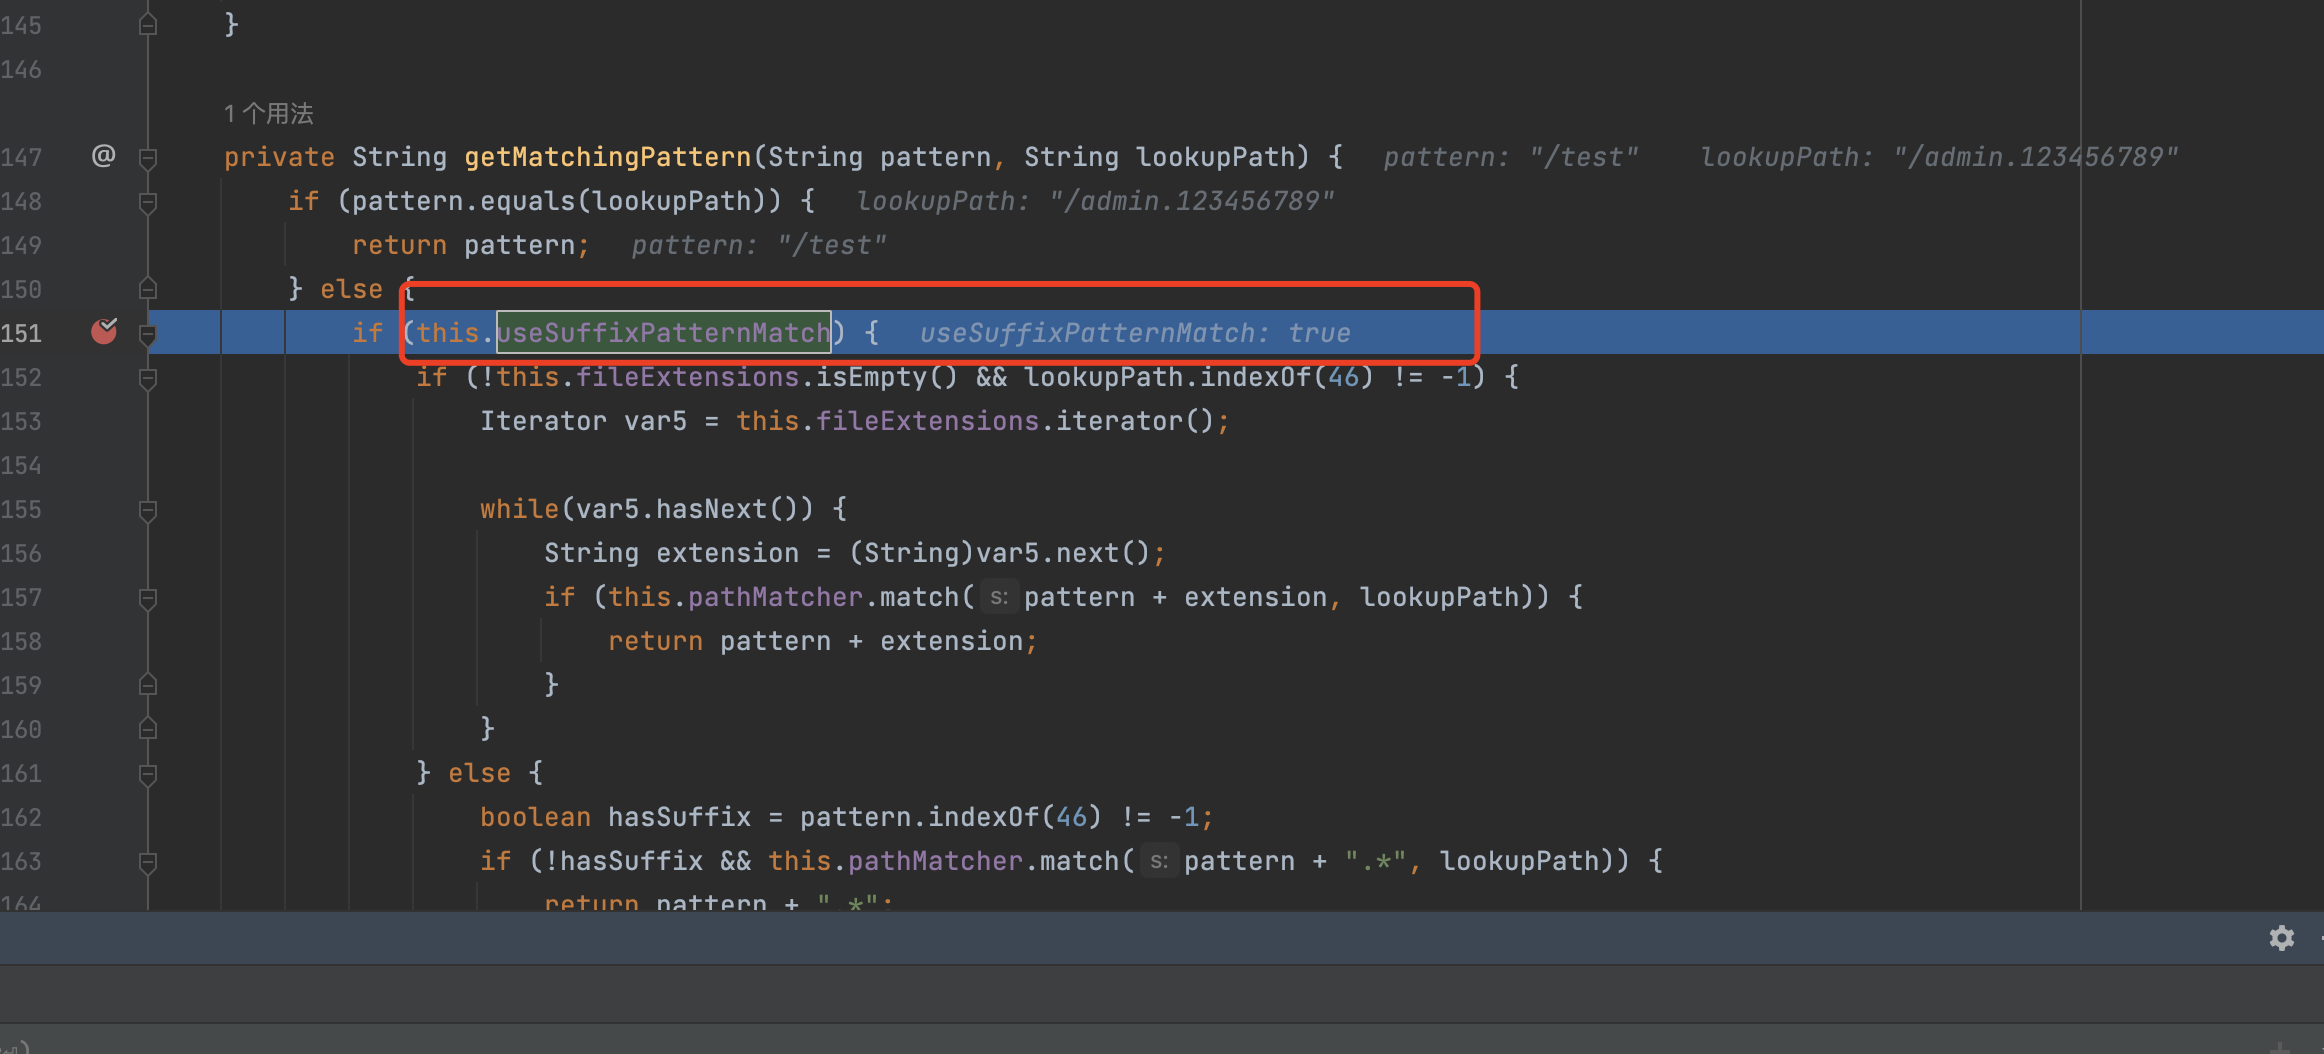
Task: Click line number 153 in the gutter
Action: coord(22,422)
